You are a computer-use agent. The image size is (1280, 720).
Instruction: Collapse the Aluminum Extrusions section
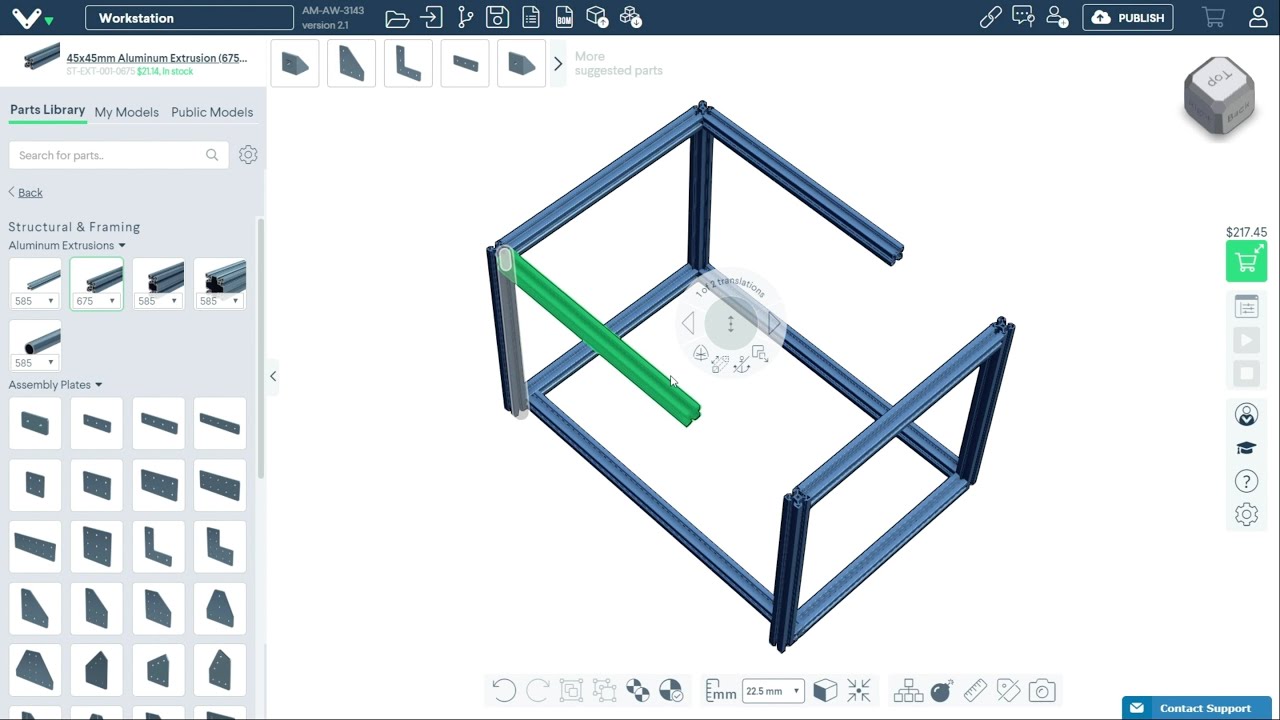coord(67,245)
